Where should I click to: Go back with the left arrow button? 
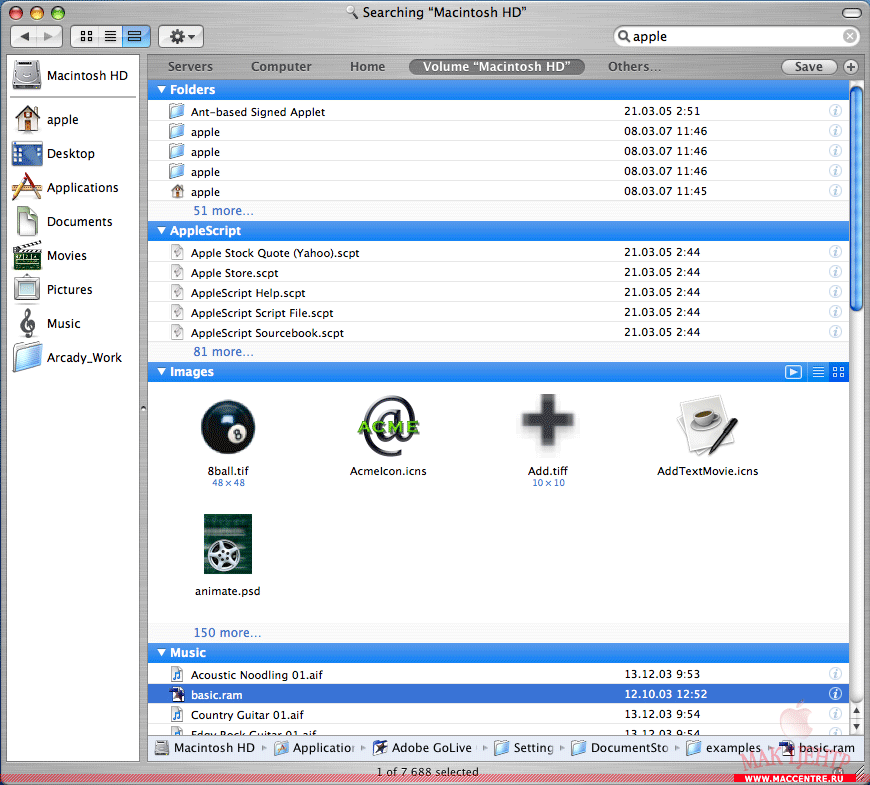(24, 37)
